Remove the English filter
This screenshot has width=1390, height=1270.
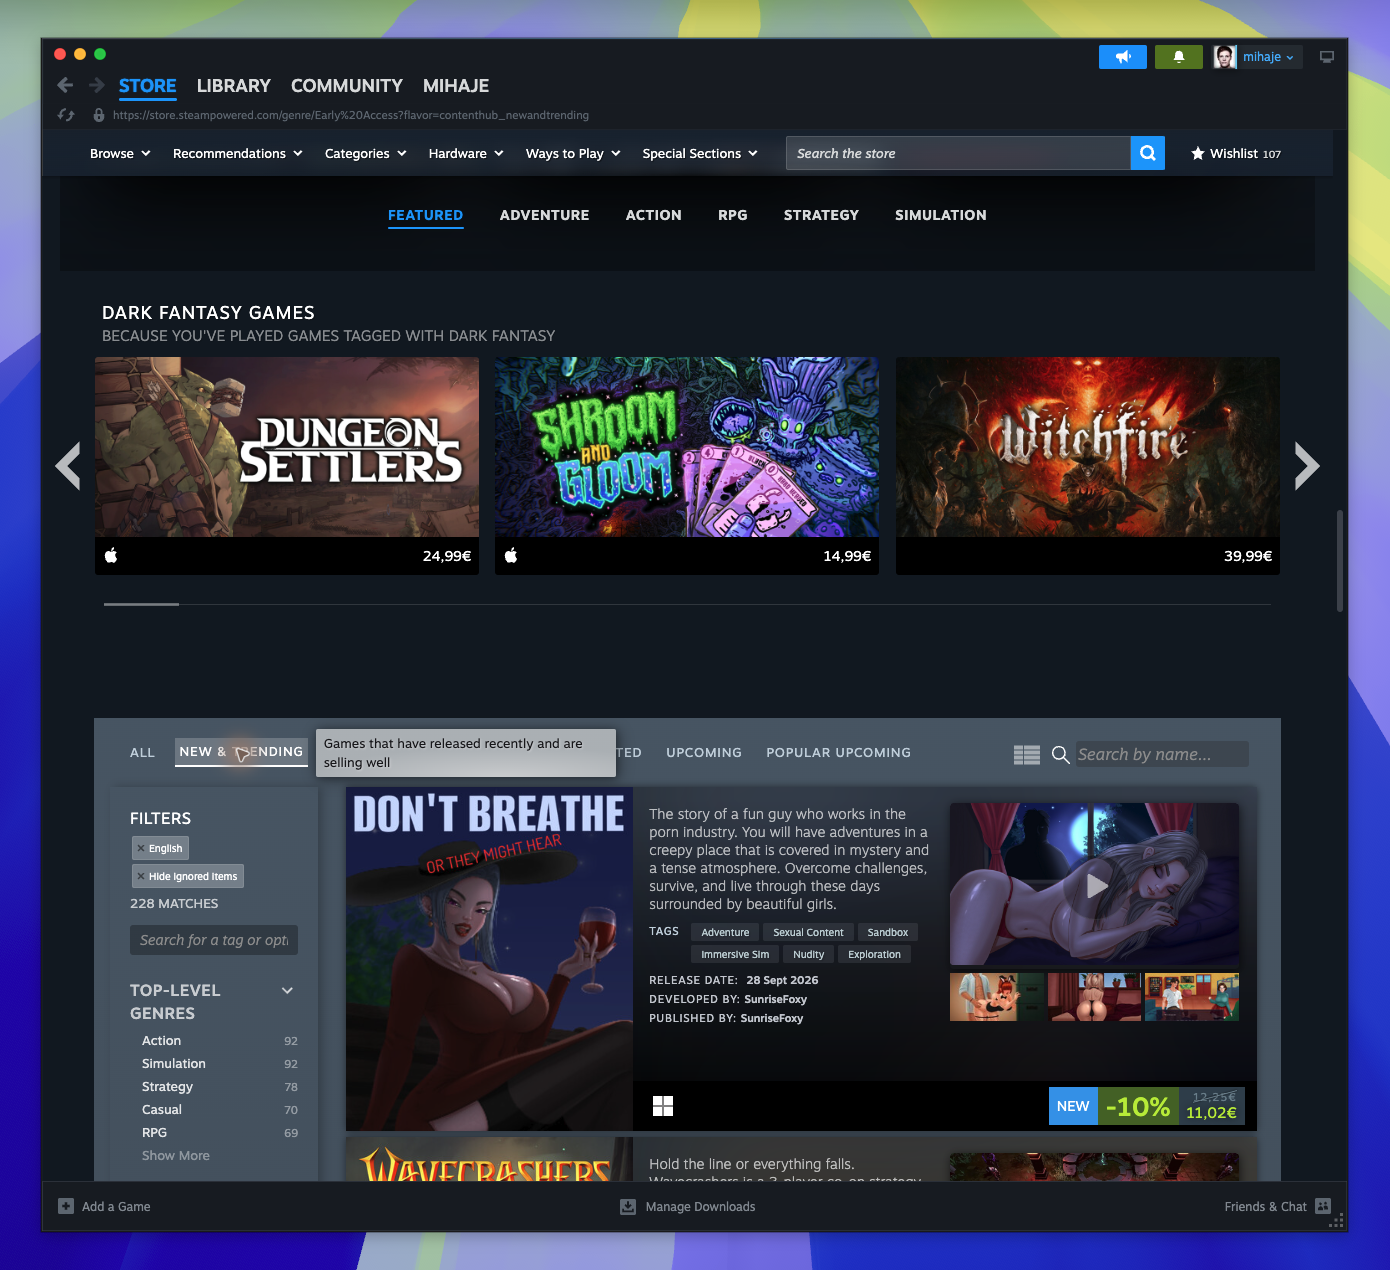[141, 848]
